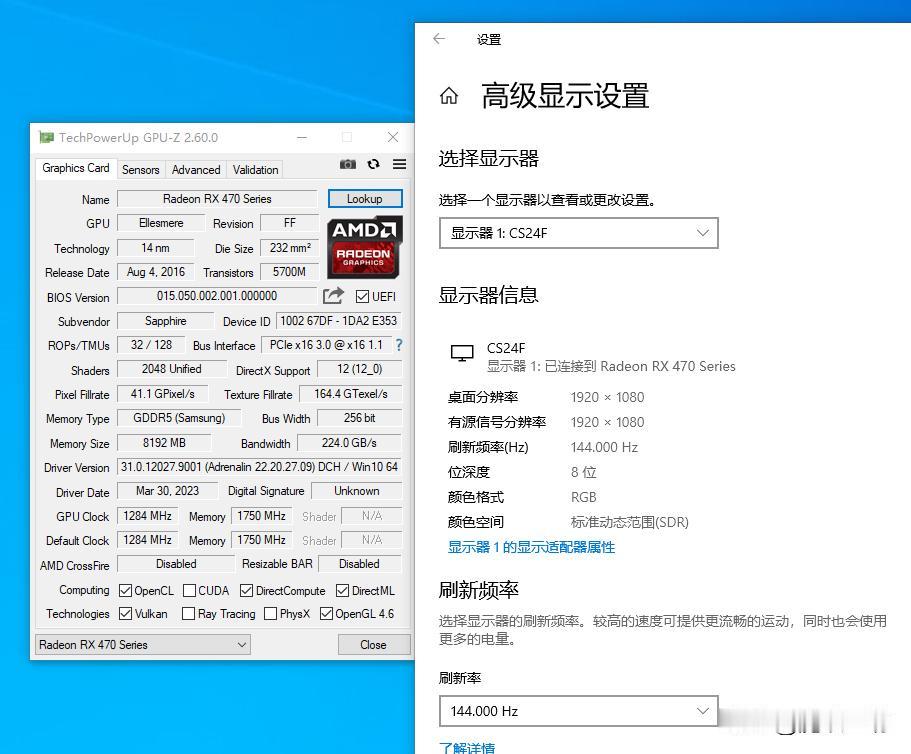Click the BIOS Version field 015.050.002.001.000000
The height and width of the screenshot is (754, 911).
point(217,296)
